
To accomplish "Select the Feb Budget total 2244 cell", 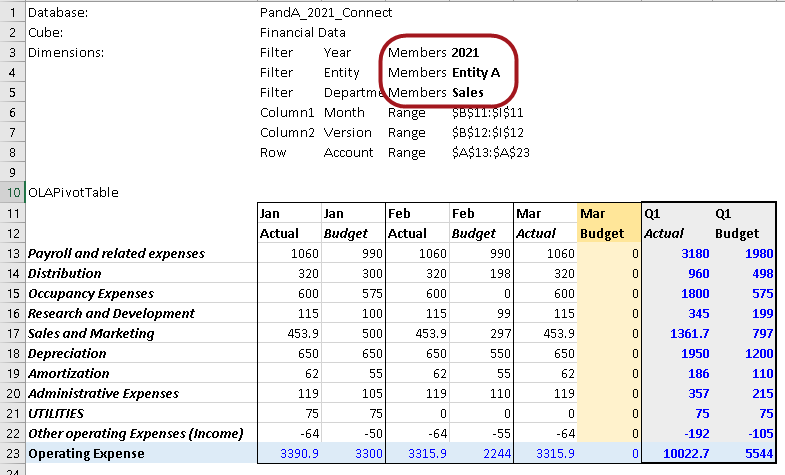I will [480, 454].
